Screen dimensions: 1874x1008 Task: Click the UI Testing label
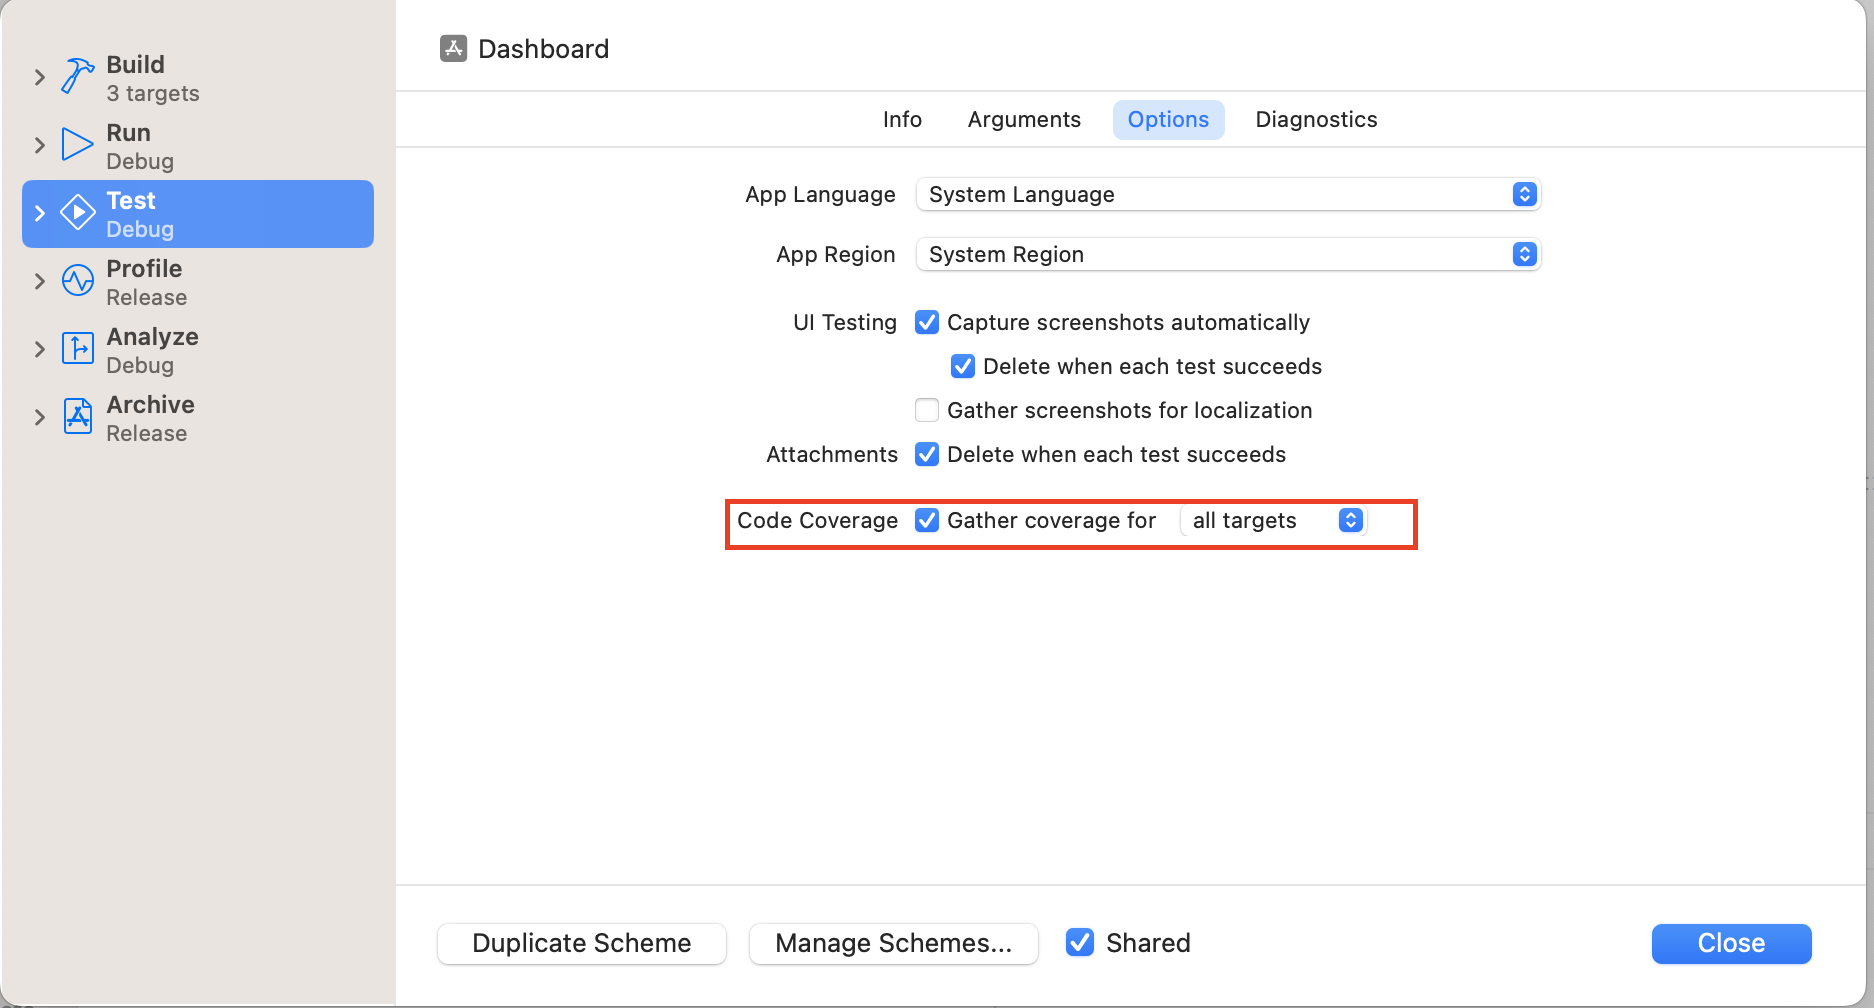tap(844, 322)
